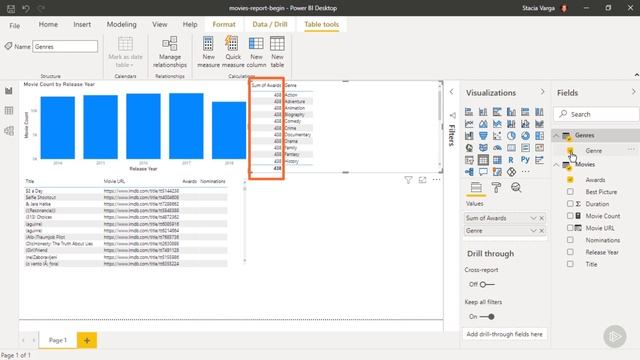Image resolution: width=640 pixels, height=360 pixels.
Task: Switch to Data view in left sidebar
Action: 9,111
